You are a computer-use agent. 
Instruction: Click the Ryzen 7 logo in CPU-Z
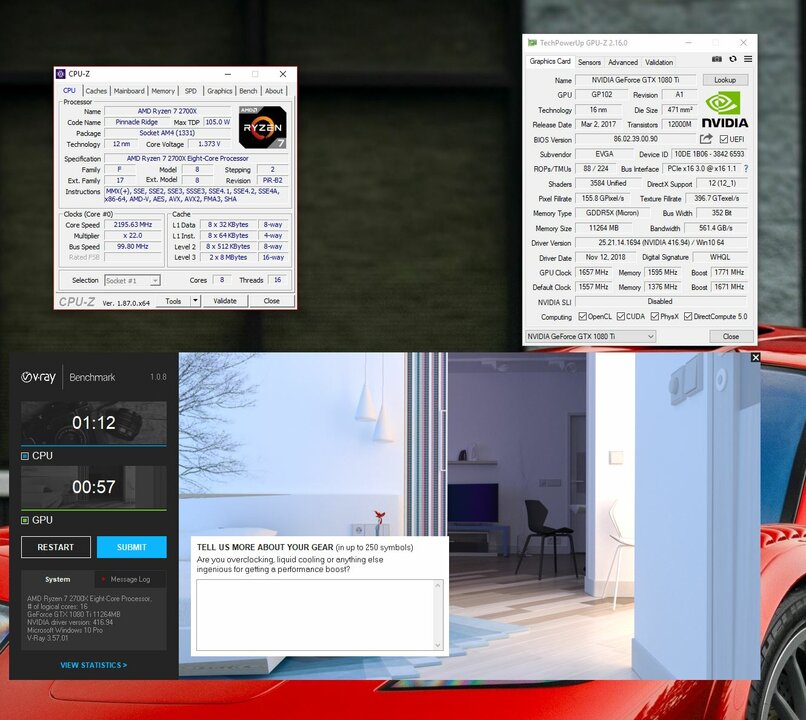click(262, 127)
